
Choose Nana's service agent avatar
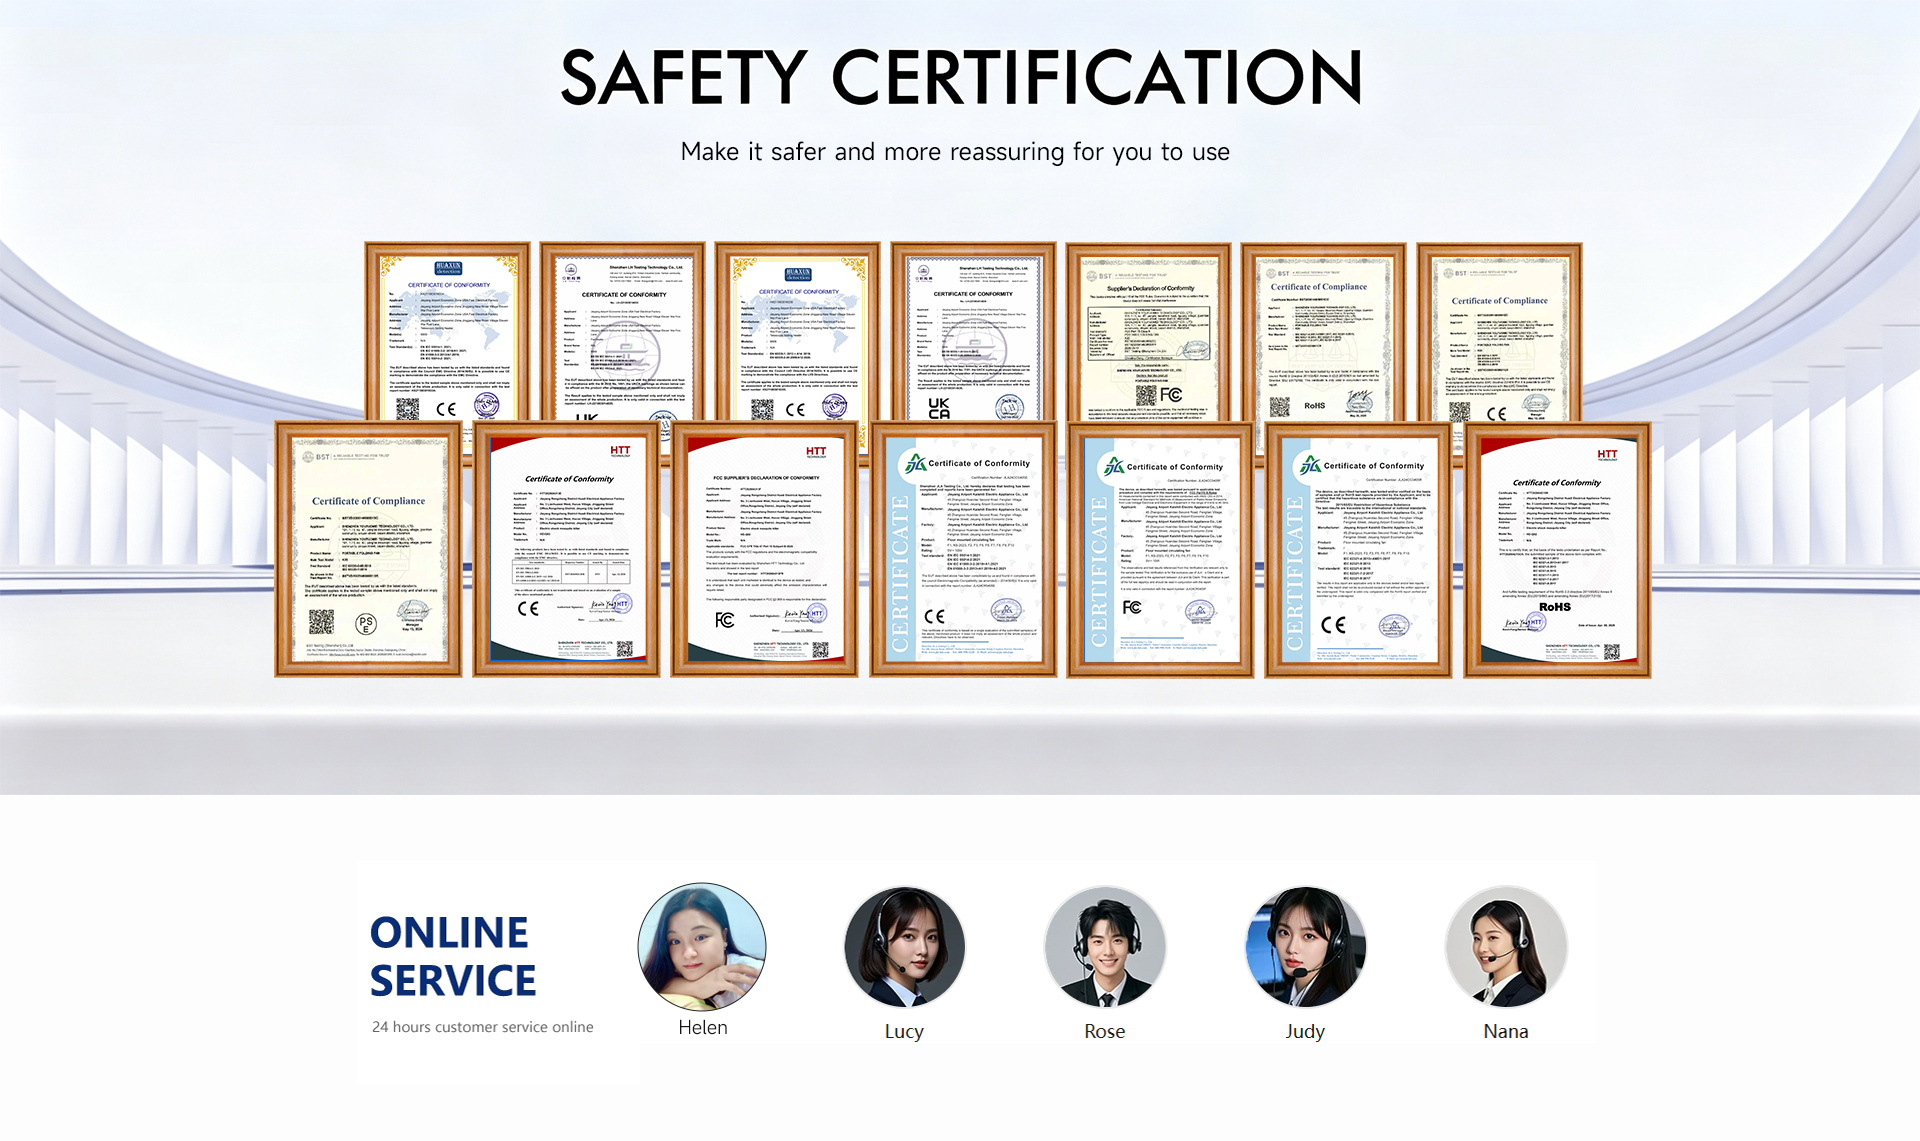1506,947
